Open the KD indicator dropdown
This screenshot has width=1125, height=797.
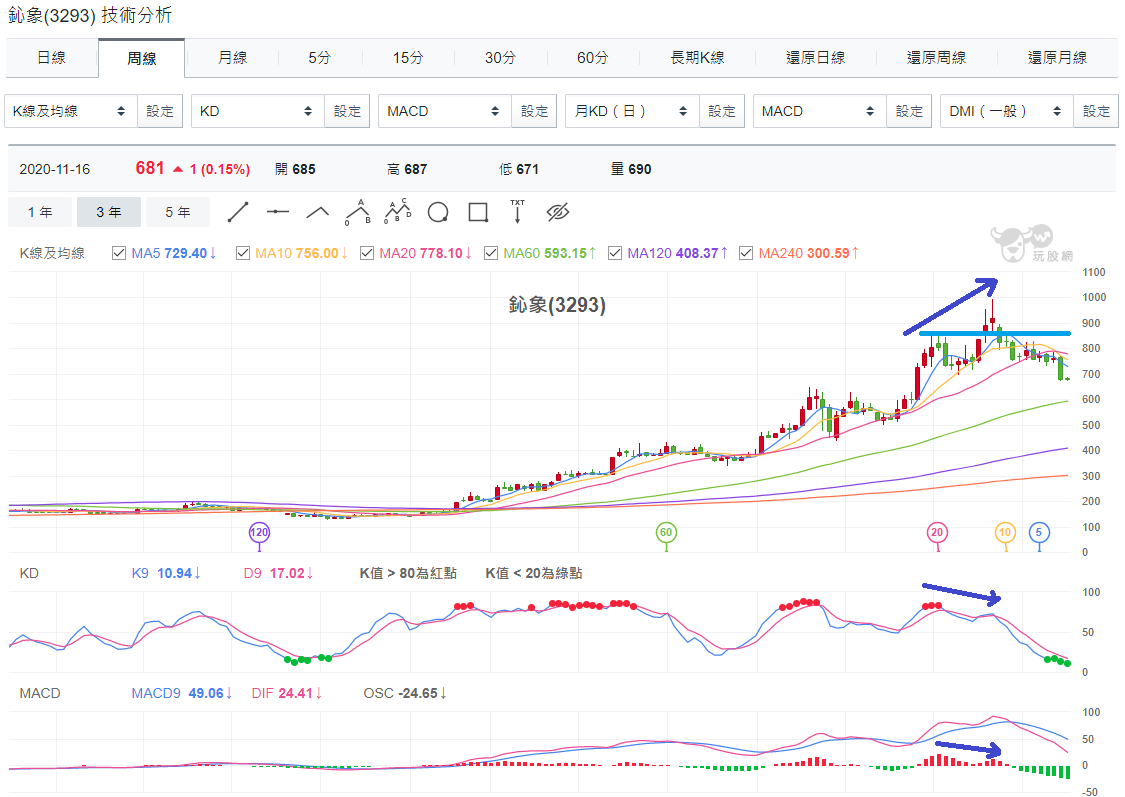(258, 111)
